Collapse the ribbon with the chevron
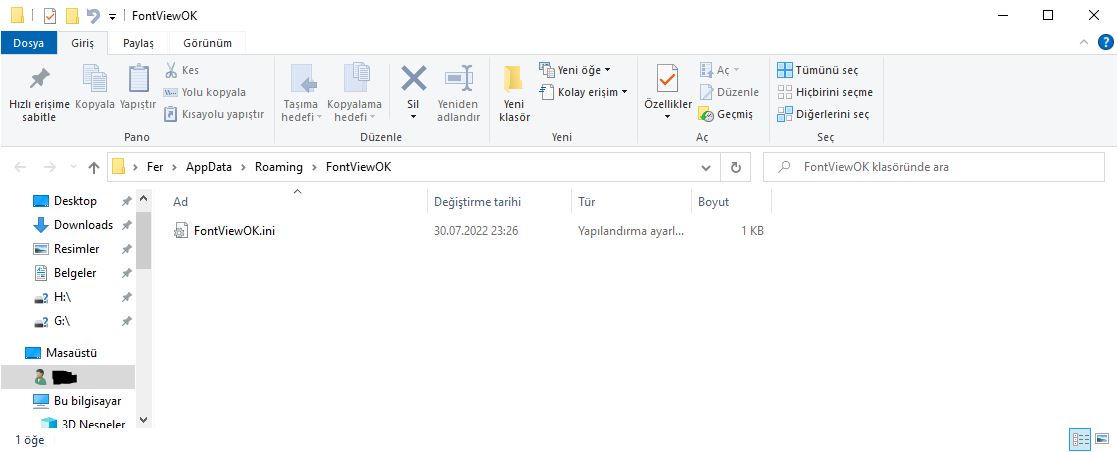1118x452 pixels. tap(1084, 43)
